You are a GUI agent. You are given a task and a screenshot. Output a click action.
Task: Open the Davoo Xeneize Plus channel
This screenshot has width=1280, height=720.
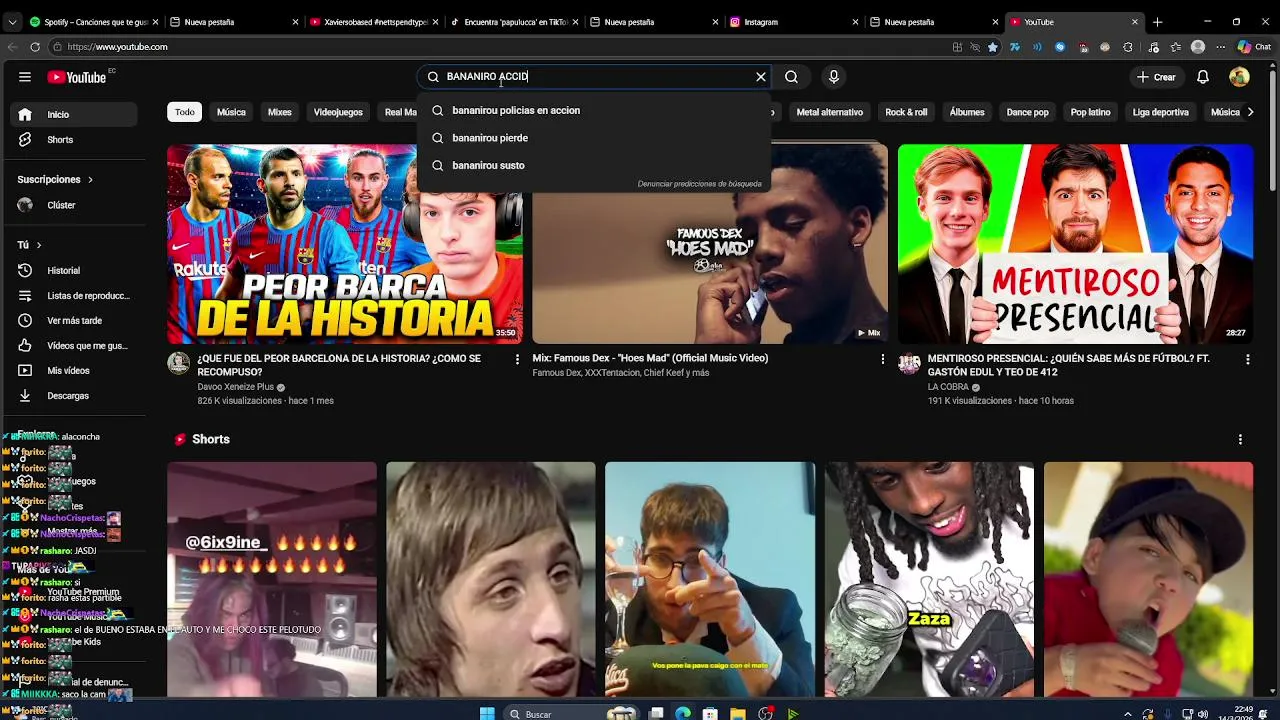pos(235,387)
